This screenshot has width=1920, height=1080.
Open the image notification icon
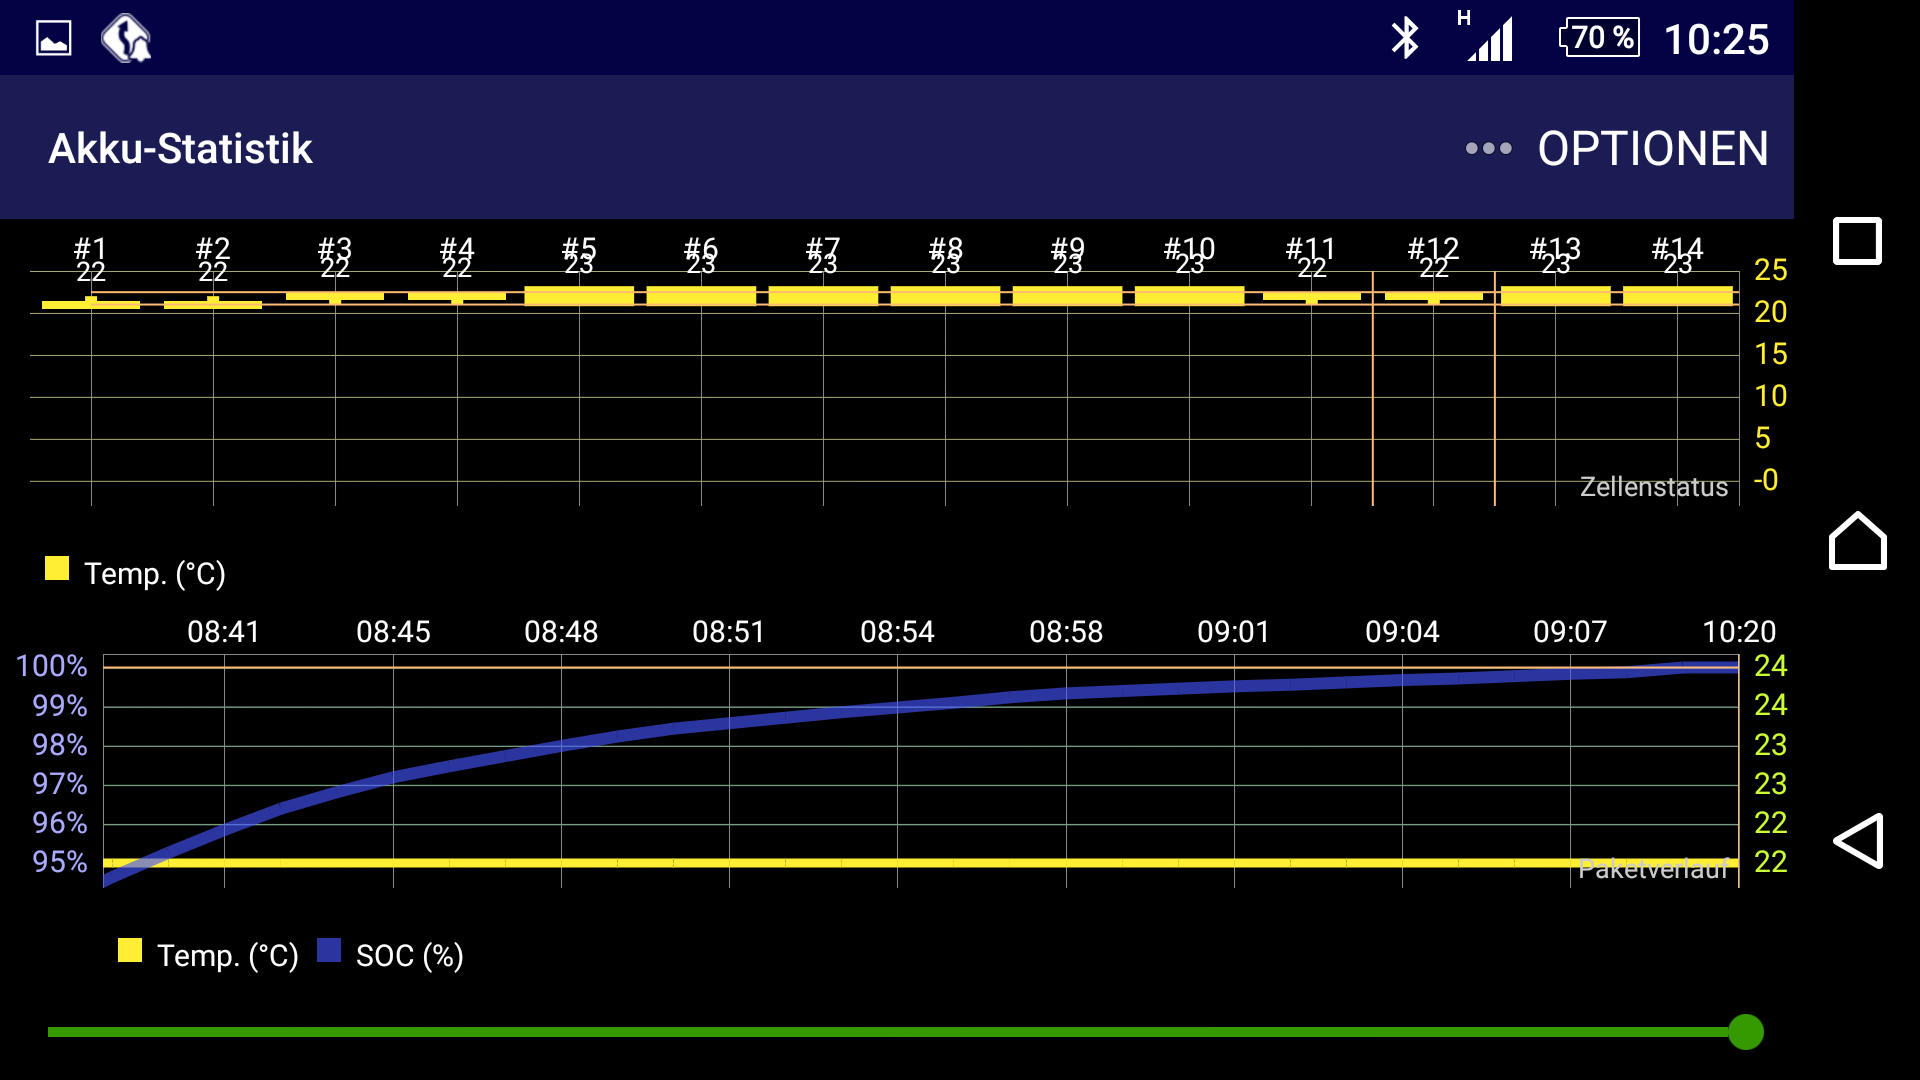pos(54,39)
